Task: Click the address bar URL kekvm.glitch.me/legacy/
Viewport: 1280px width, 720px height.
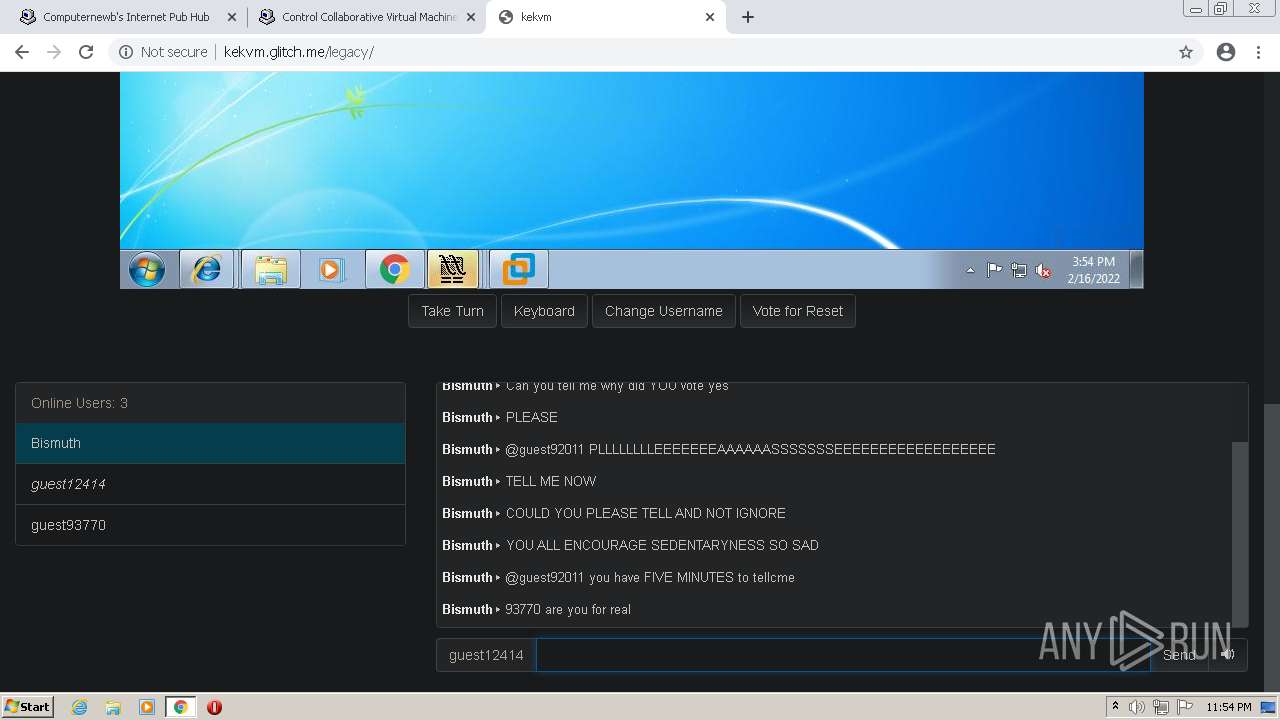Action: pyautogui.click(x=299, y=52)
